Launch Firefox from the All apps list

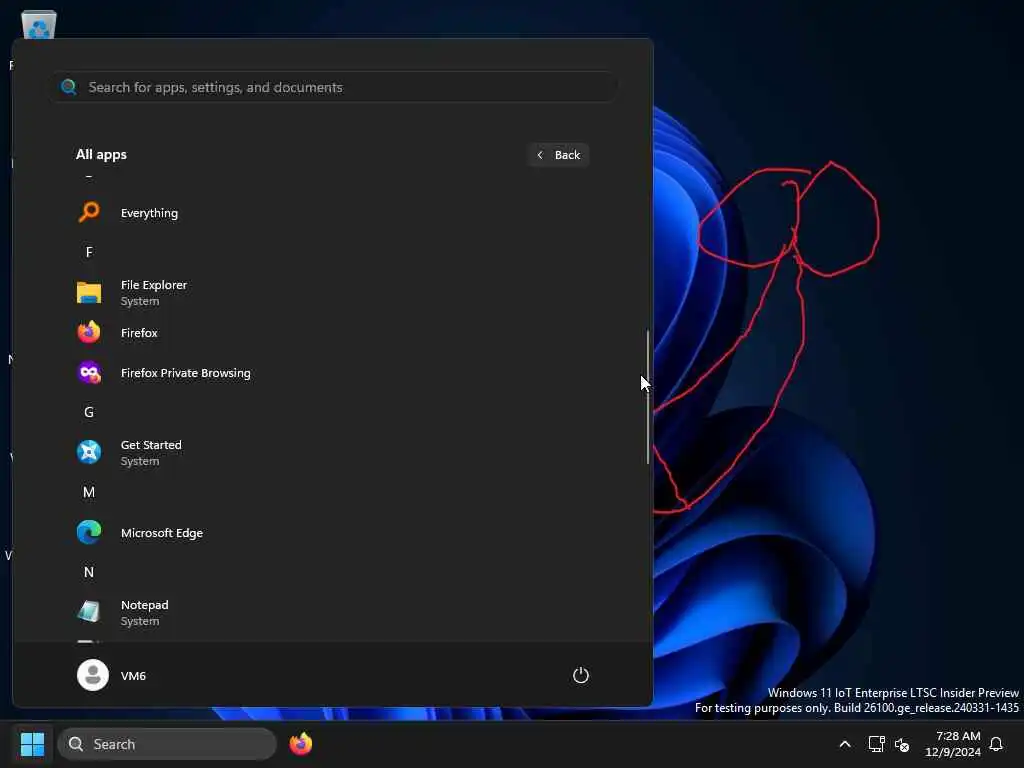[x=139, y=333]
